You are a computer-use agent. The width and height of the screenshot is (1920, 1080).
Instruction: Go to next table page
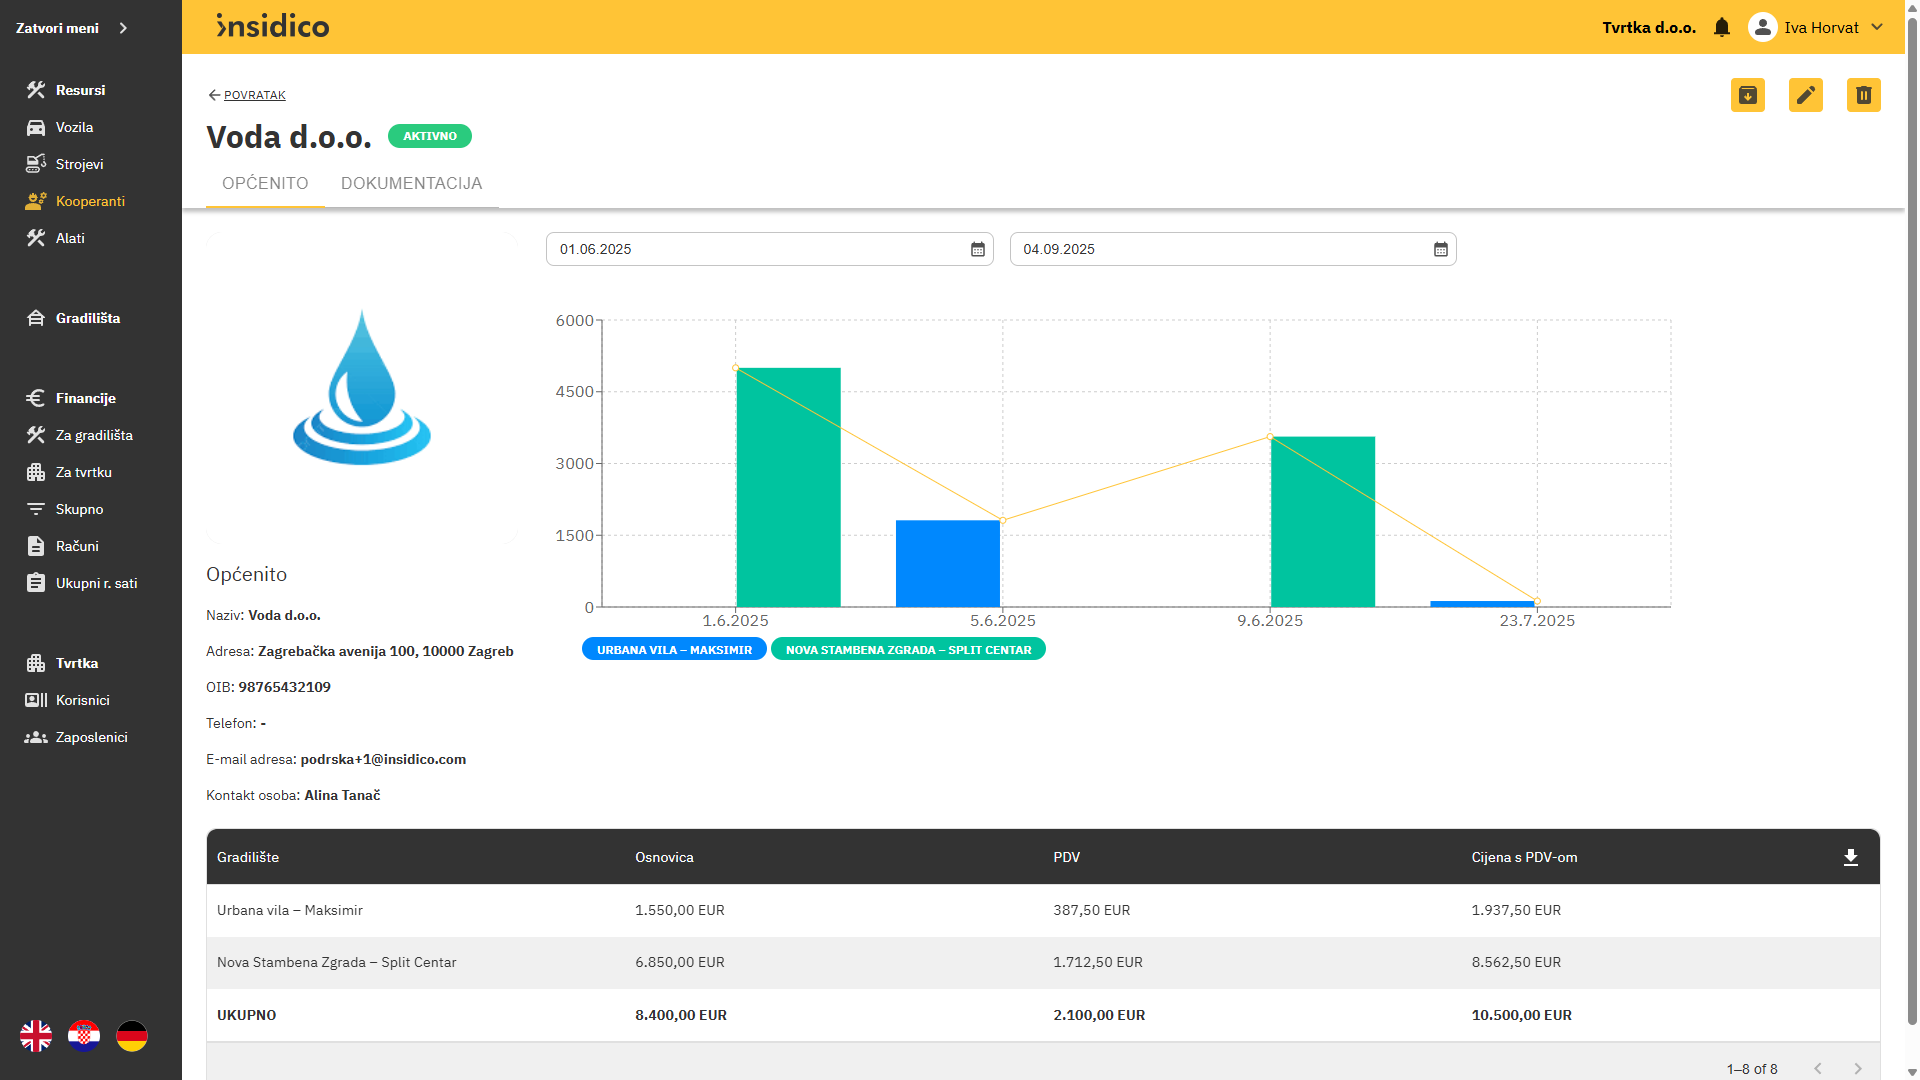point(1858,1068)
